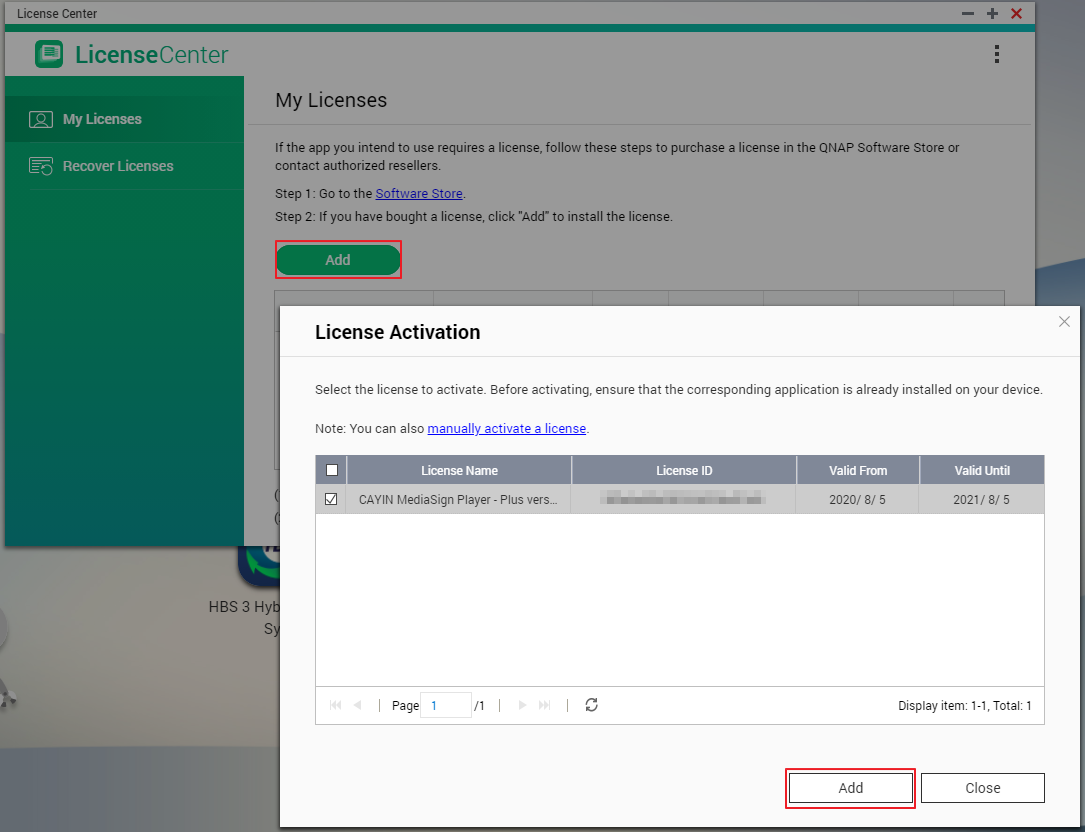Go to next page of license list
This screenshot has height=832, width=1085.
522,705
